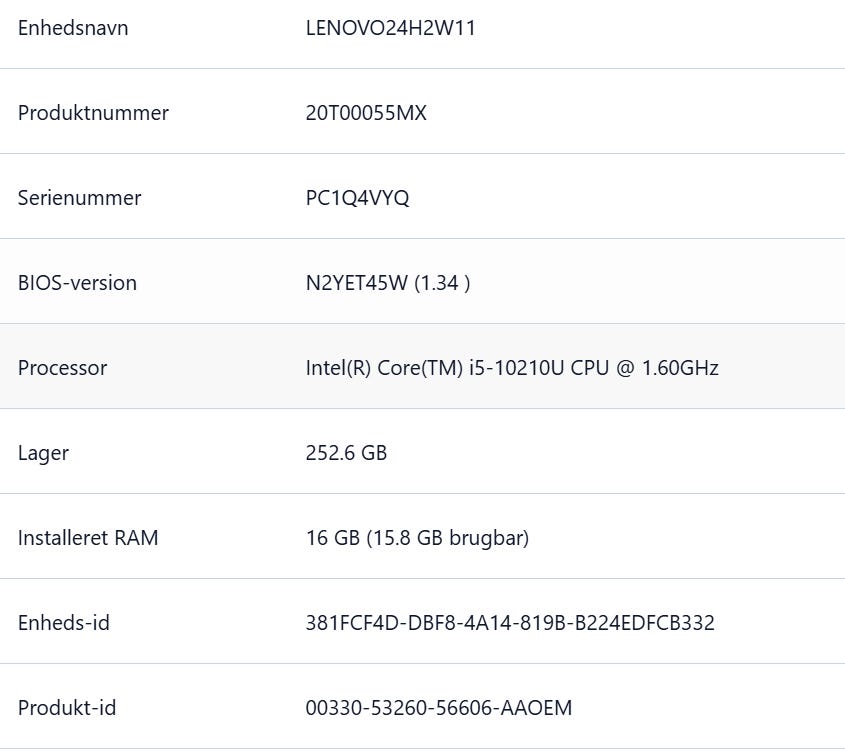Click the Serienummer label
The width and height of the screenshot is (845, 756).
[x=79, y=198]
